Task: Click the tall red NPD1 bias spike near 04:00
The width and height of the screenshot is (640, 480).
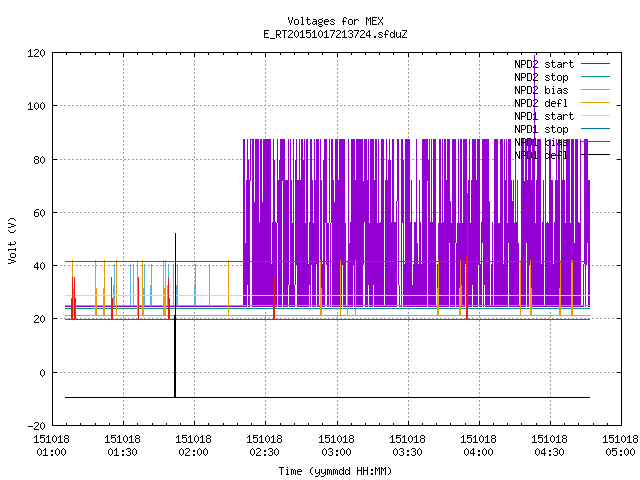Action: [467, 256]
